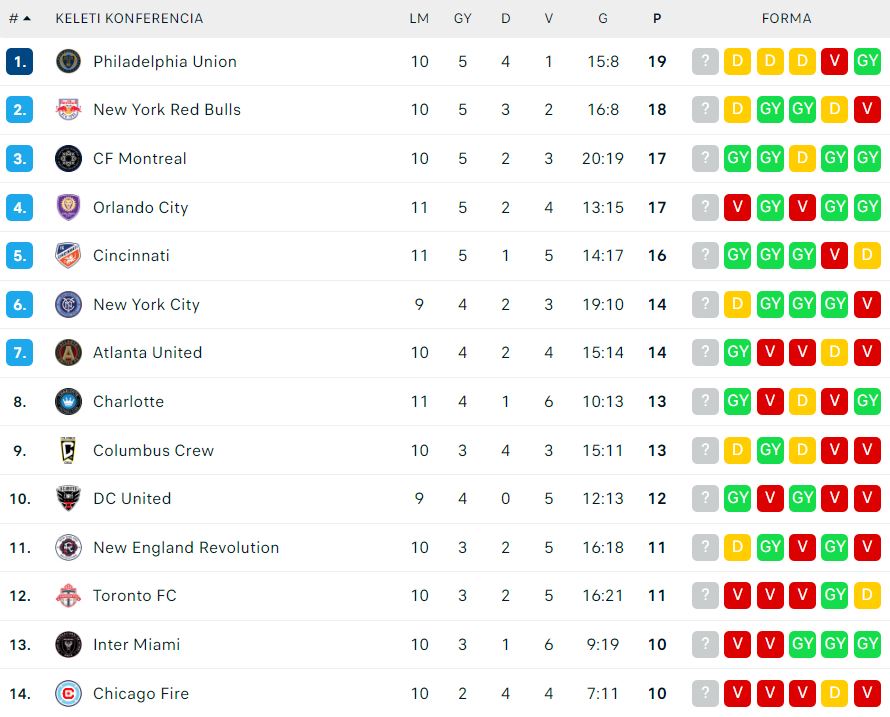Click the Columbus Crew logo
This screenshot has height=717, width=890.
click(x=68, y=450)
